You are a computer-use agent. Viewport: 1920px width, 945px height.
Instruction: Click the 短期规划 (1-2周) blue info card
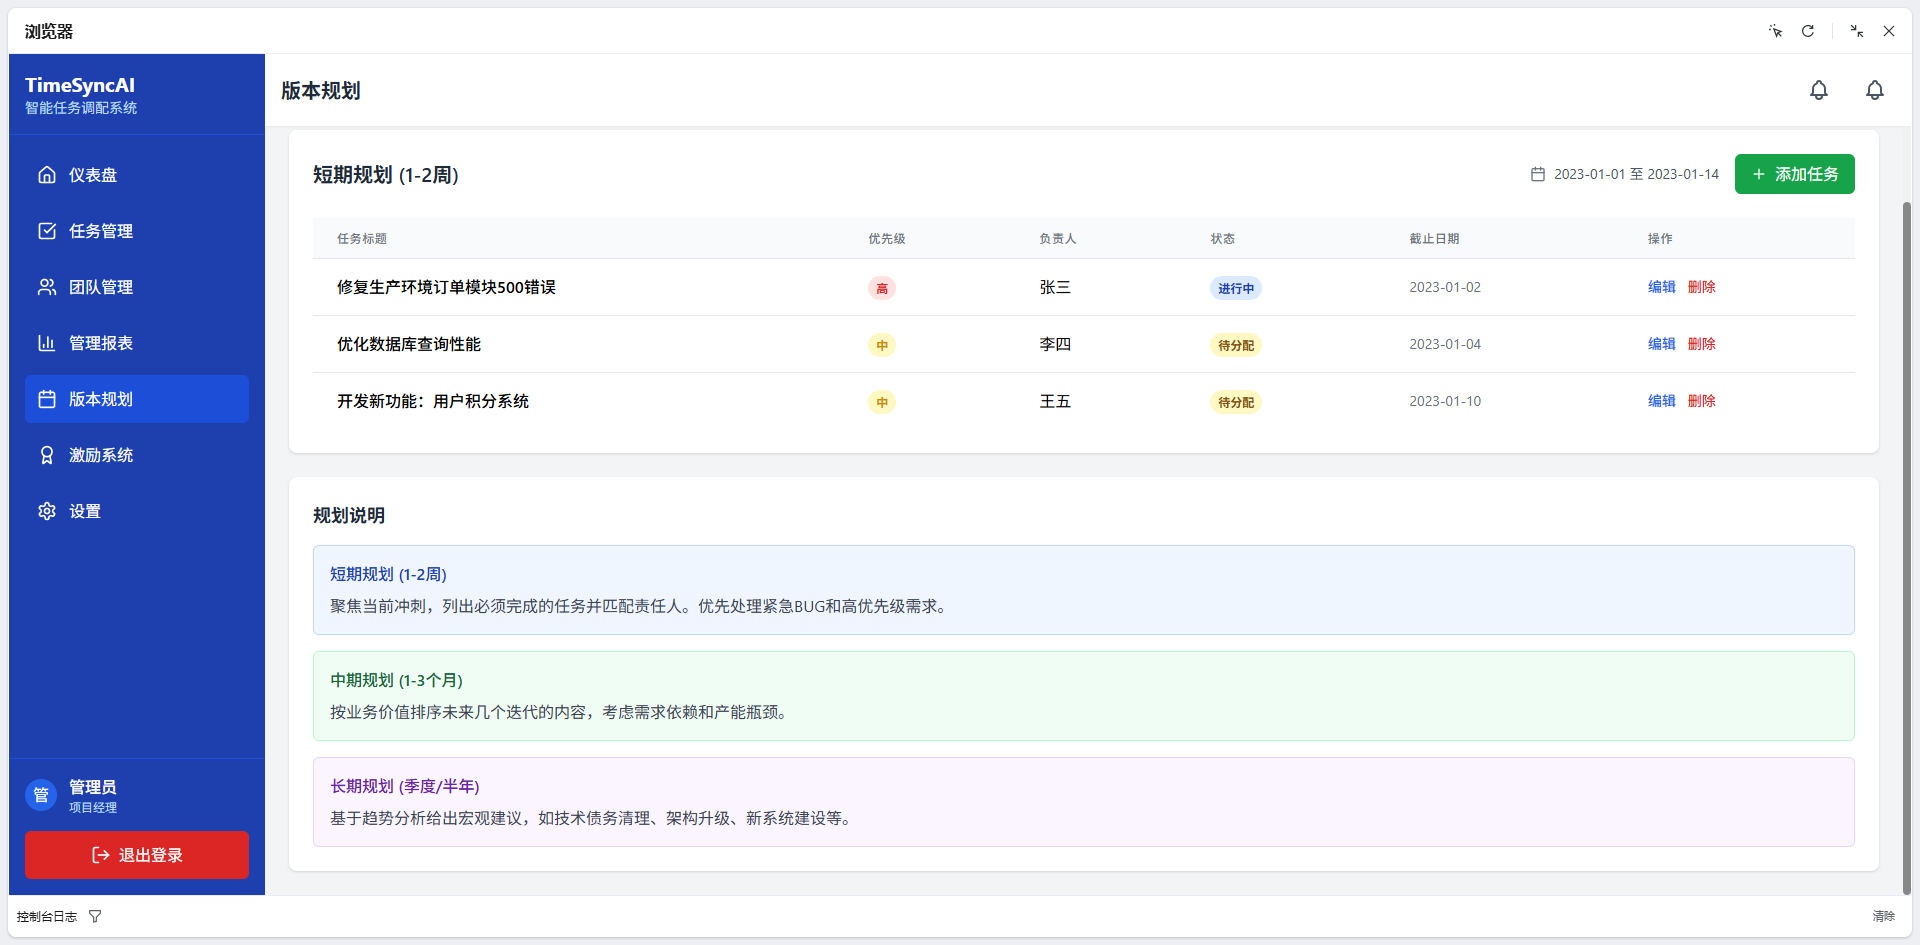point(1084,590)
